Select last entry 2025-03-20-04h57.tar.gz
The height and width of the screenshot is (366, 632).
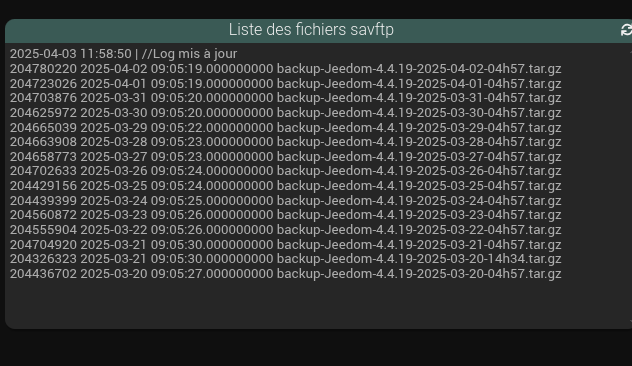(x=285, y=274)
